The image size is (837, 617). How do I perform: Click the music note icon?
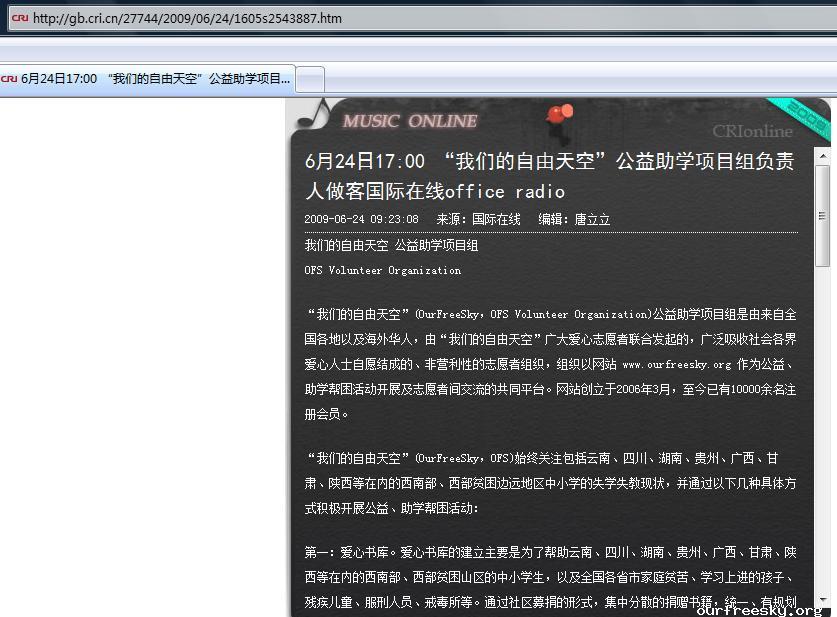click(x=315, y=115)
